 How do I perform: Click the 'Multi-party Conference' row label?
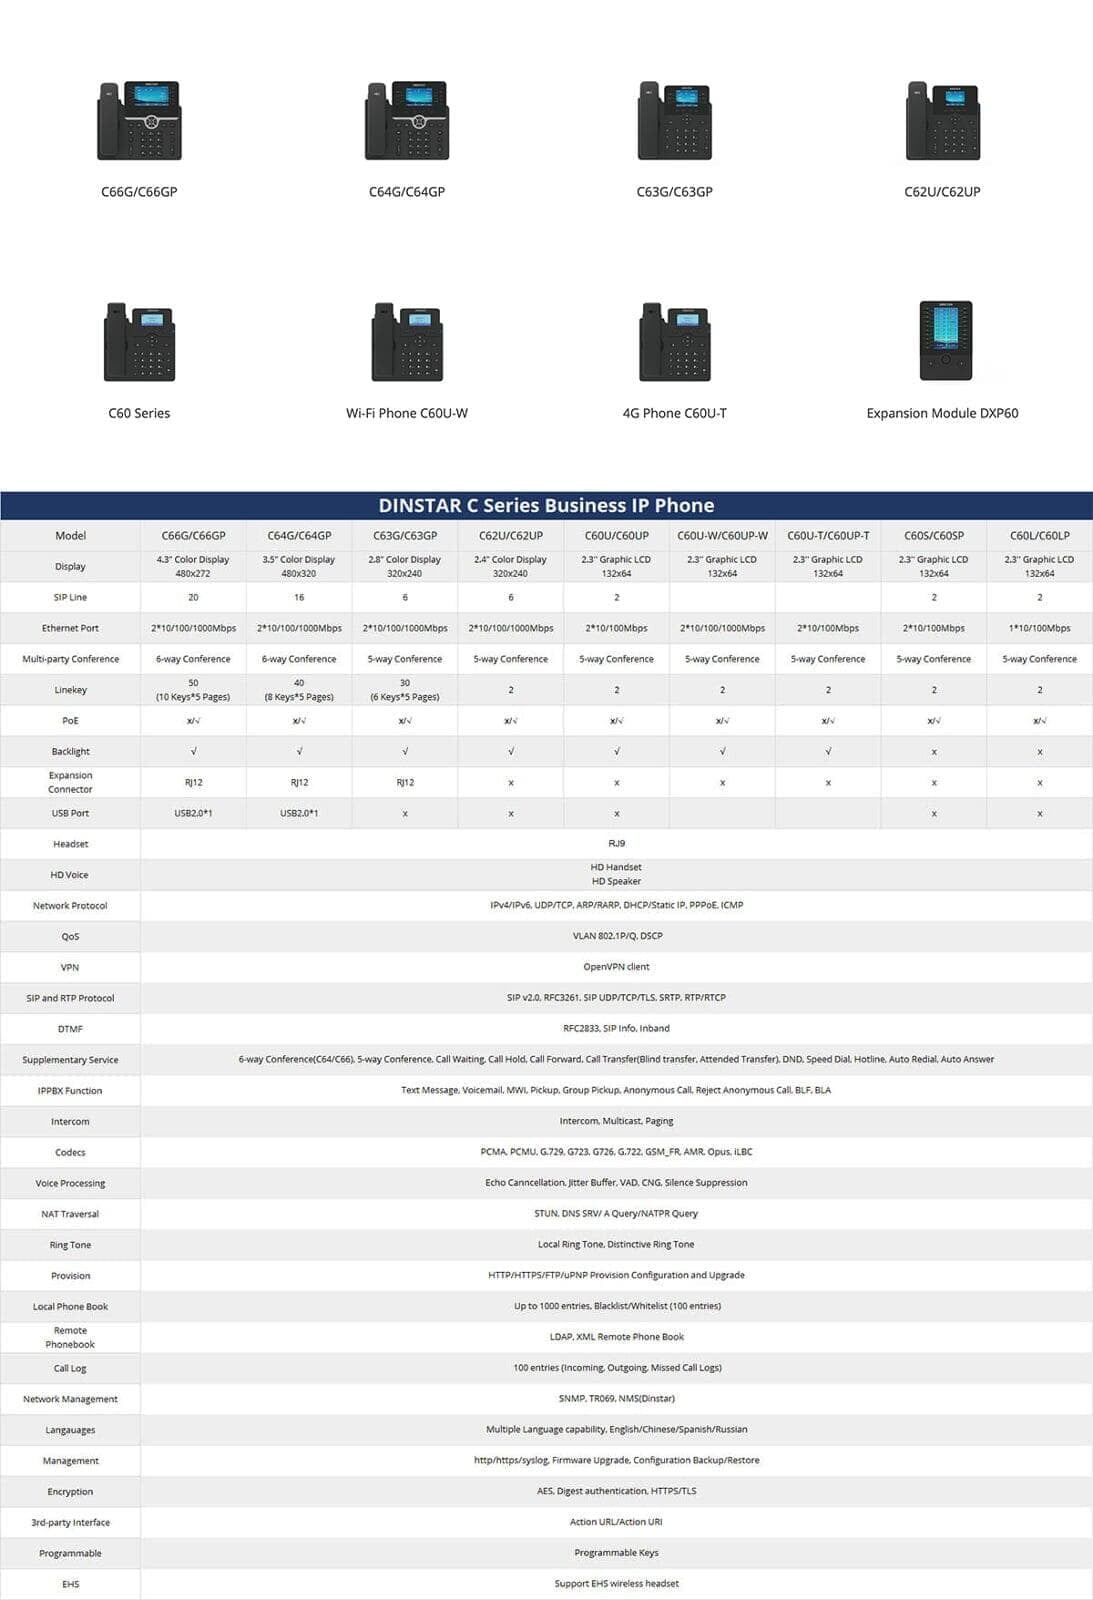(x=70, y=660)
